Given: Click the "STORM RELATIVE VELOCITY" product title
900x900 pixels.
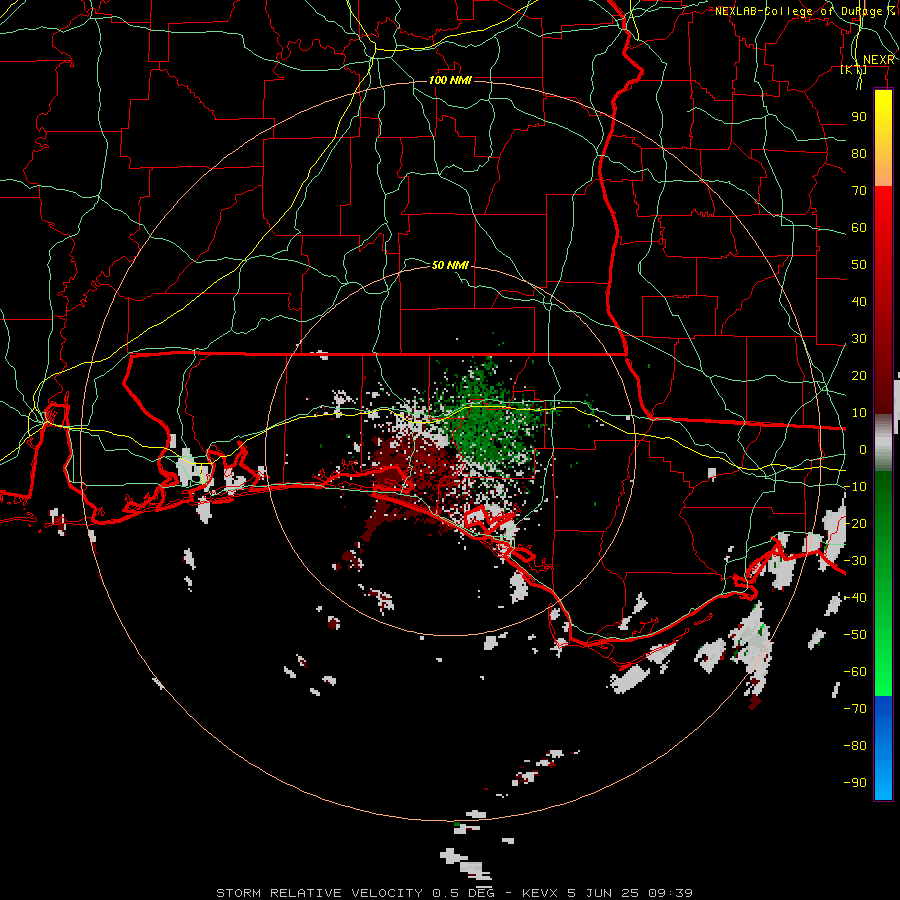Looking at the screenshot, I should tap(319, 893).
